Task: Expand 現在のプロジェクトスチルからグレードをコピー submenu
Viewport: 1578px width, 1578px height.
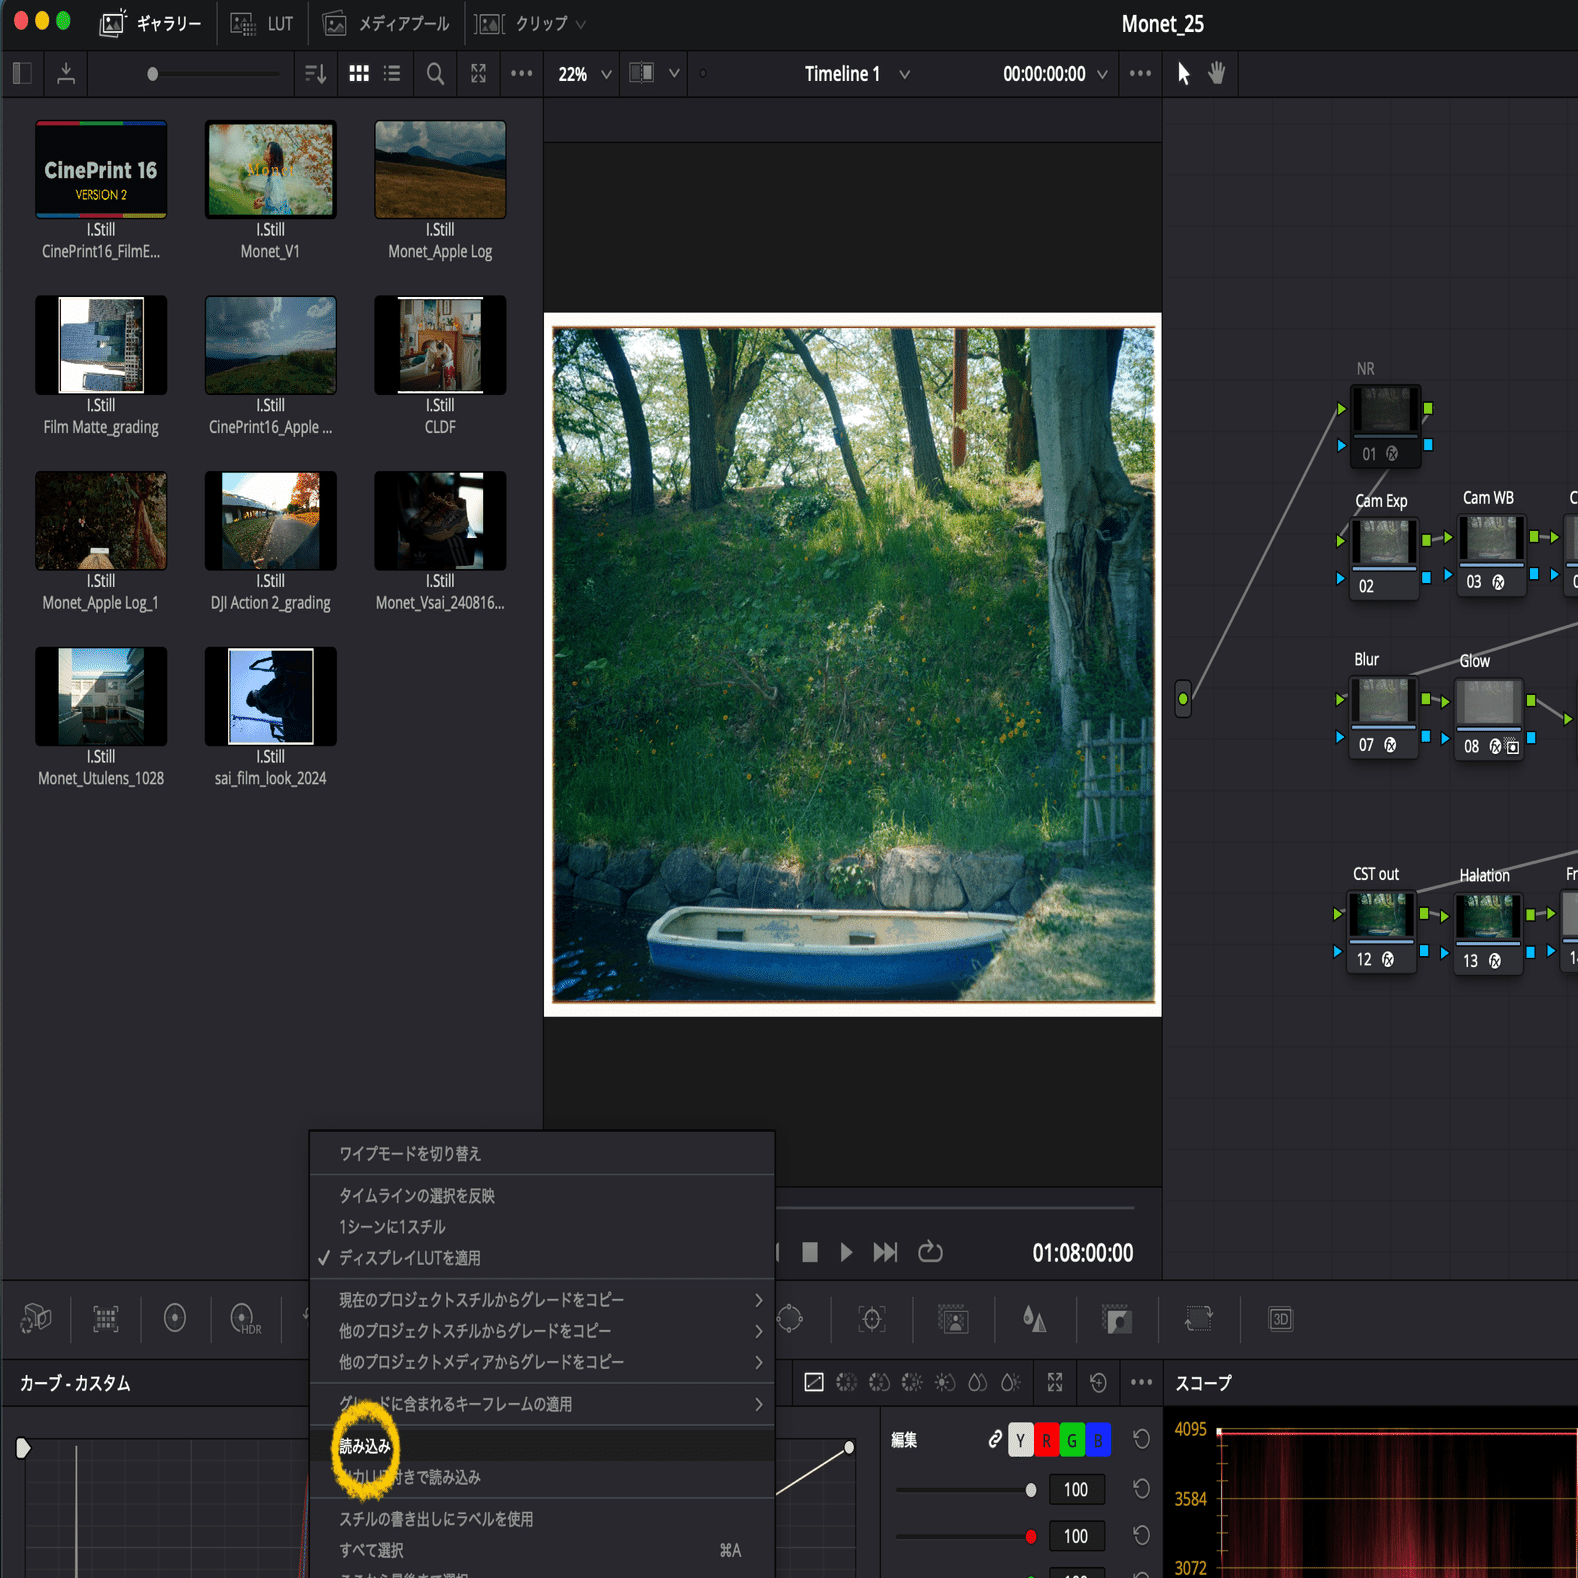Action: coord(542,1300)
